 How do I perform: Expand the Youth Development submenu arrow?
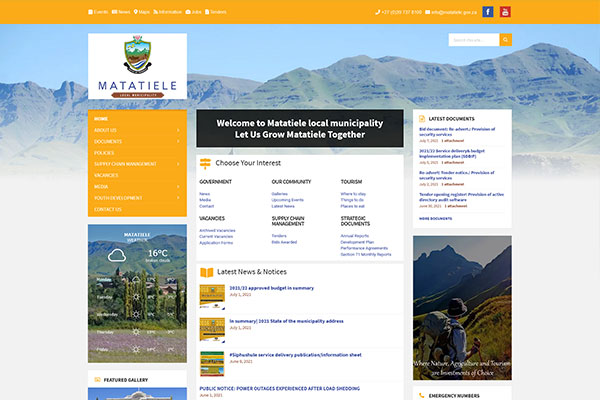(180, 198)
